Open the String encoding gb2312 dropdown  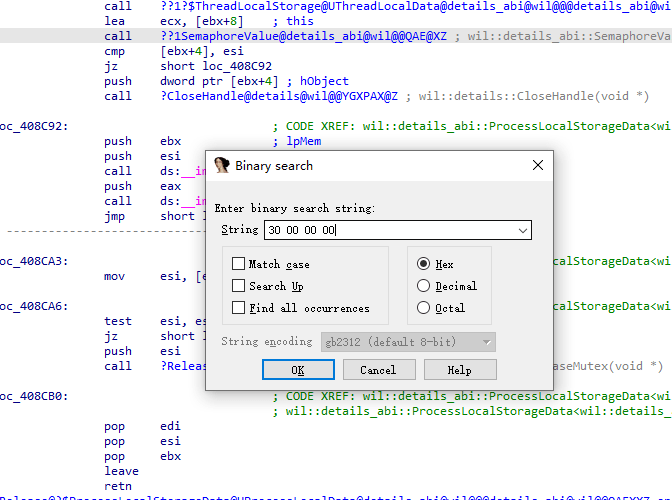(408, 342)
